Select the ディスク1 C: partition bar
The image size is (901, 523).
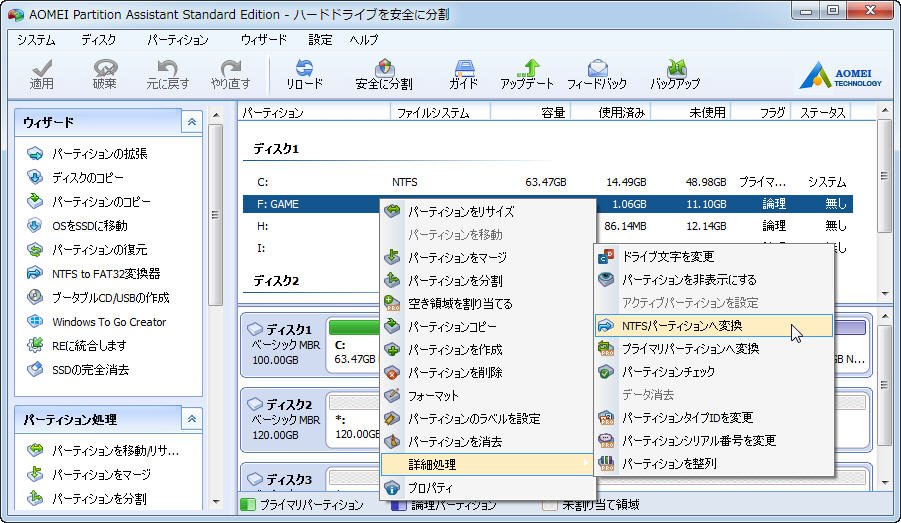click(355, 343)
